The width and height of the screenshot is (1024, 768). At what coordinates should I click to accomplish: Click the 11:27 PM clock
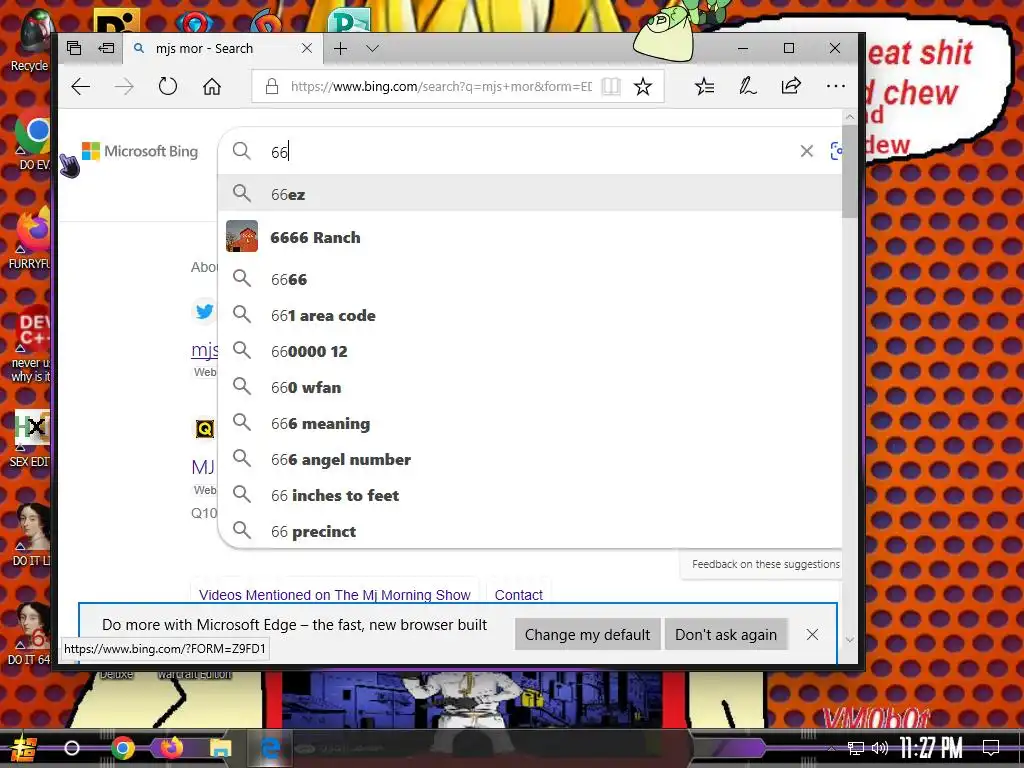(x=931, y=748)
